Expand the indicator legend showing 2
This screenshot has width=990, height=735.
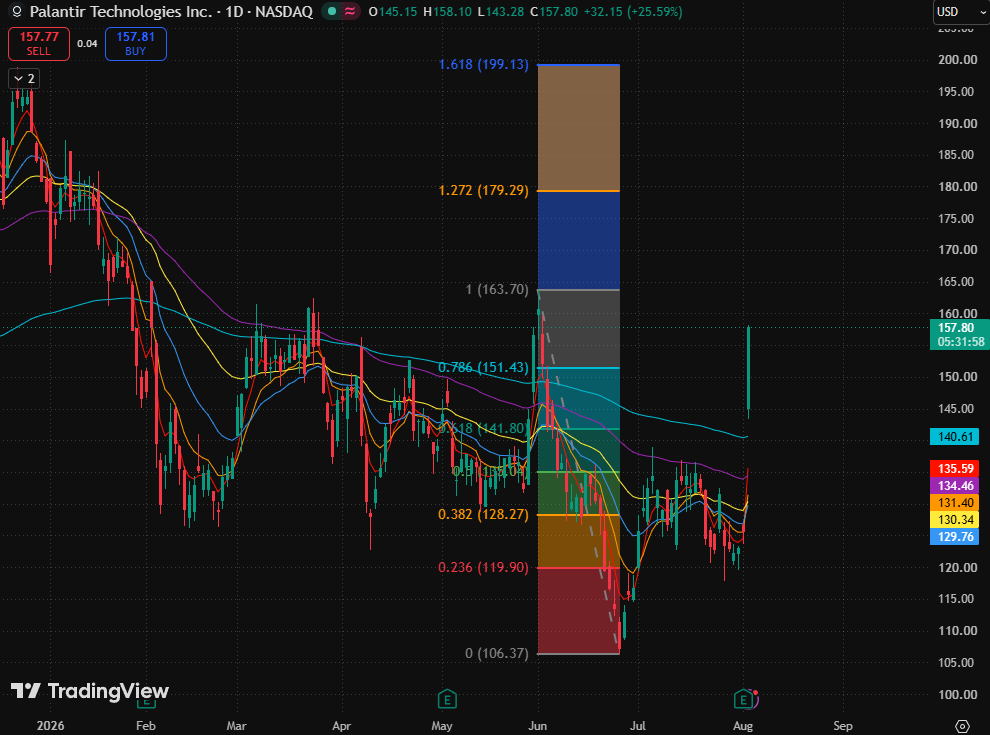click(24, 79)
